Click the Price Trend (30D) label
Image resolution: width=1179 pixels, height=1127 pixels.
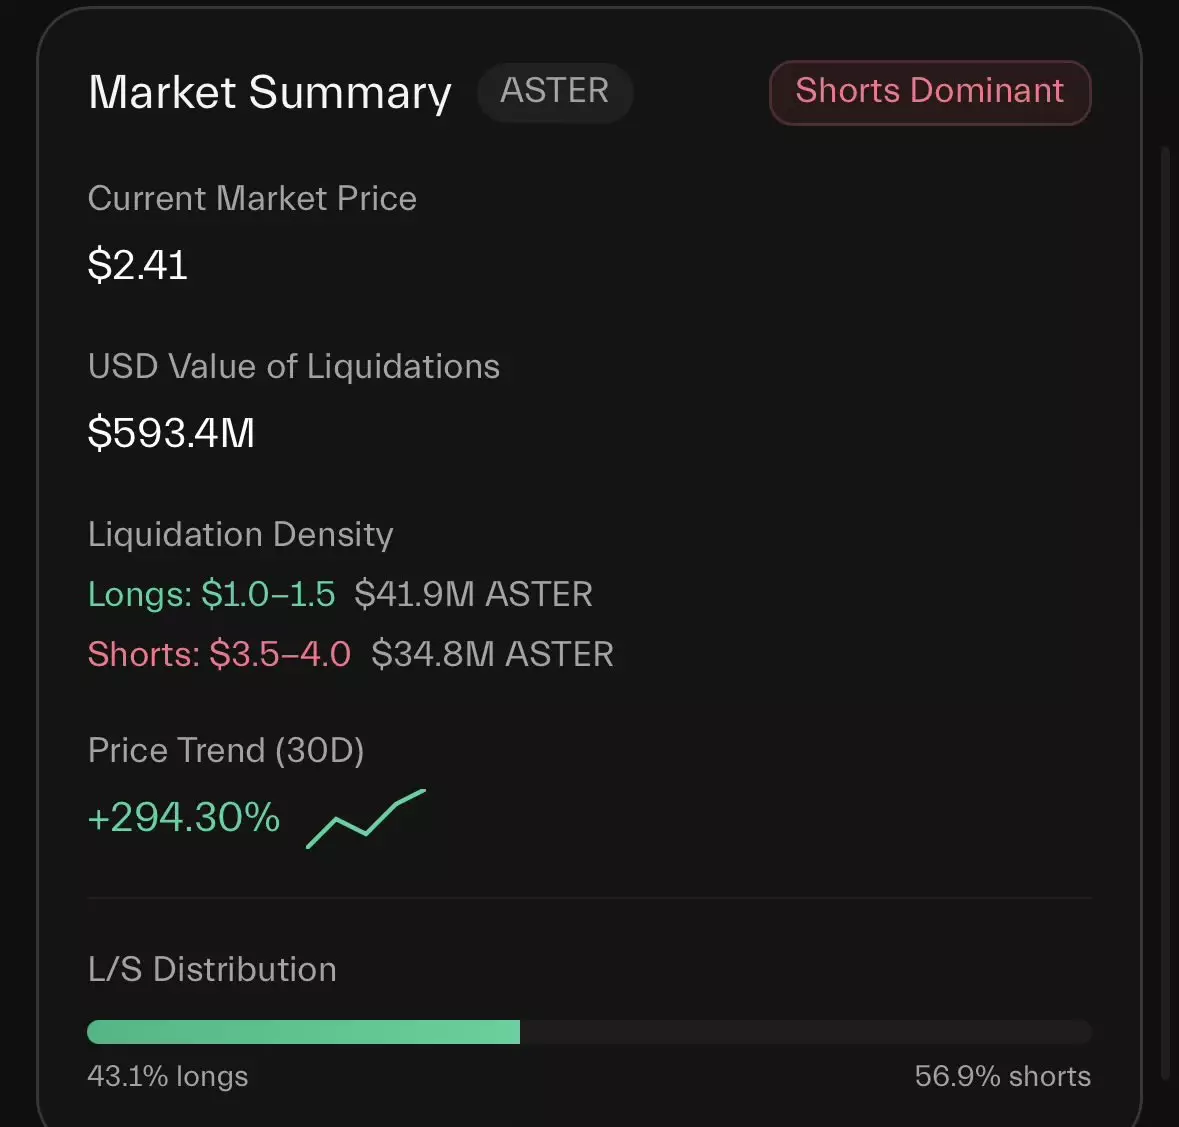(226, 750)
